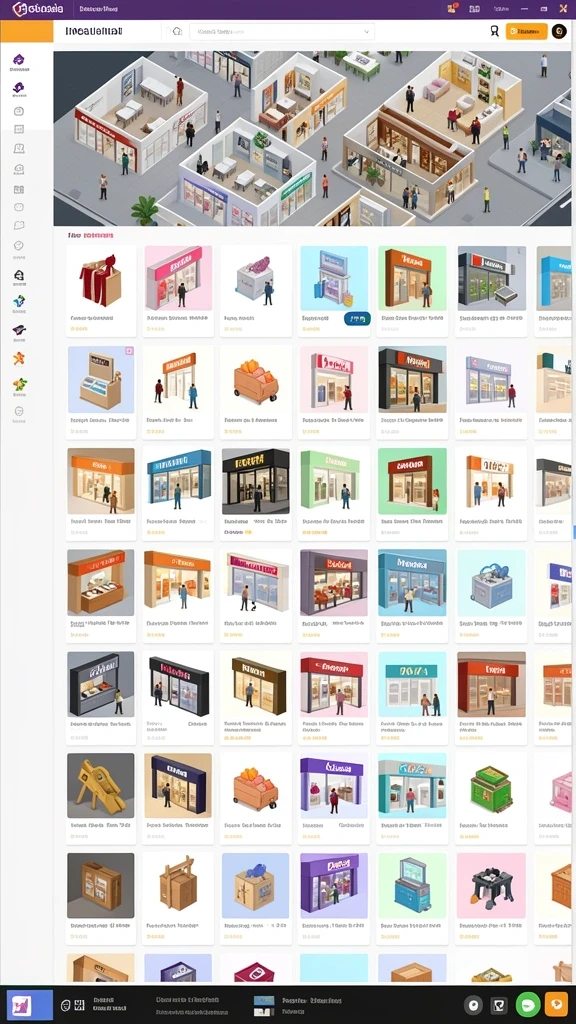Click the blue-green sidebar icon
The height and width of the screenshot is (1024, 576).
click(19, 301)
